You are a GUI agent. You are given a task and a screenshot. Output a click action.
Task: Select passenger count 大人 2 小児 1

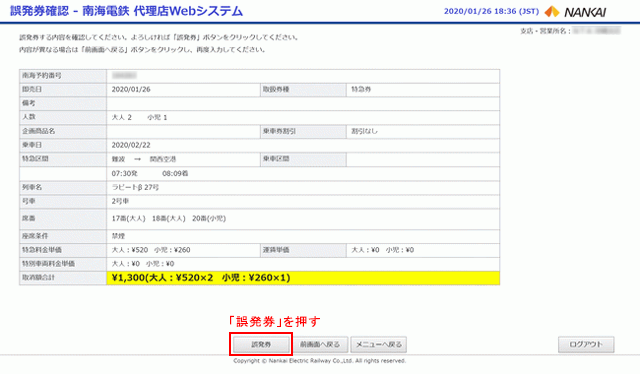pos(140,118)
